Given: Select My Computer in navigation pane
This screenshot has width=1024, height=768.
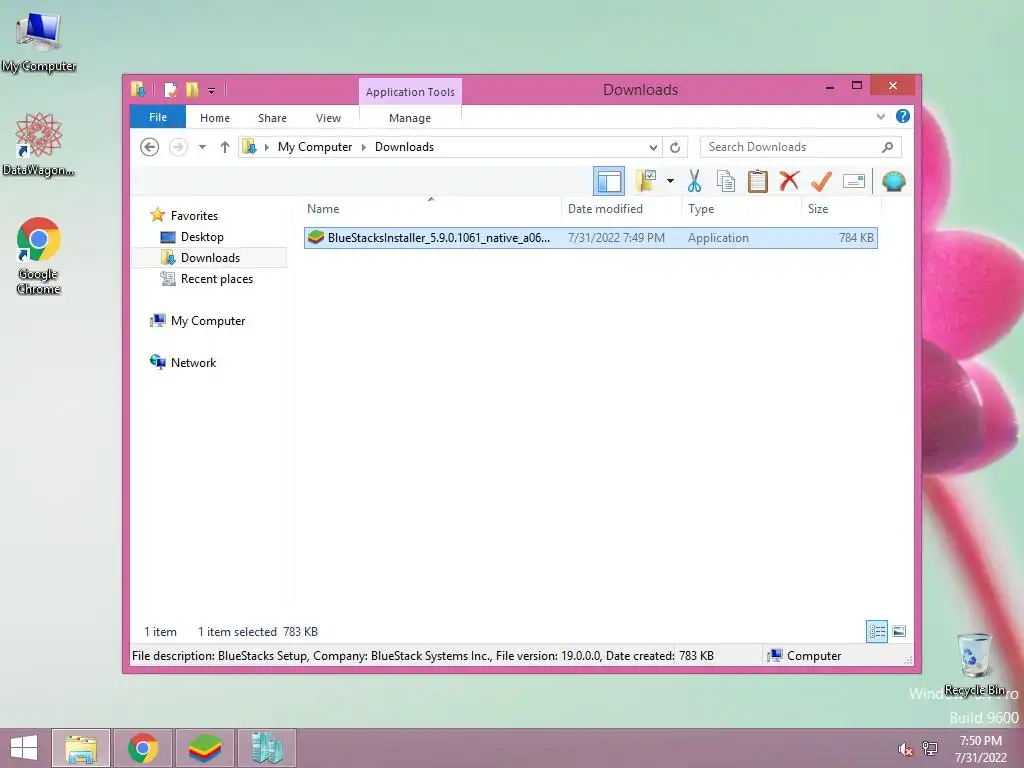Looking at the screenshot, I should tap(208, 321).
